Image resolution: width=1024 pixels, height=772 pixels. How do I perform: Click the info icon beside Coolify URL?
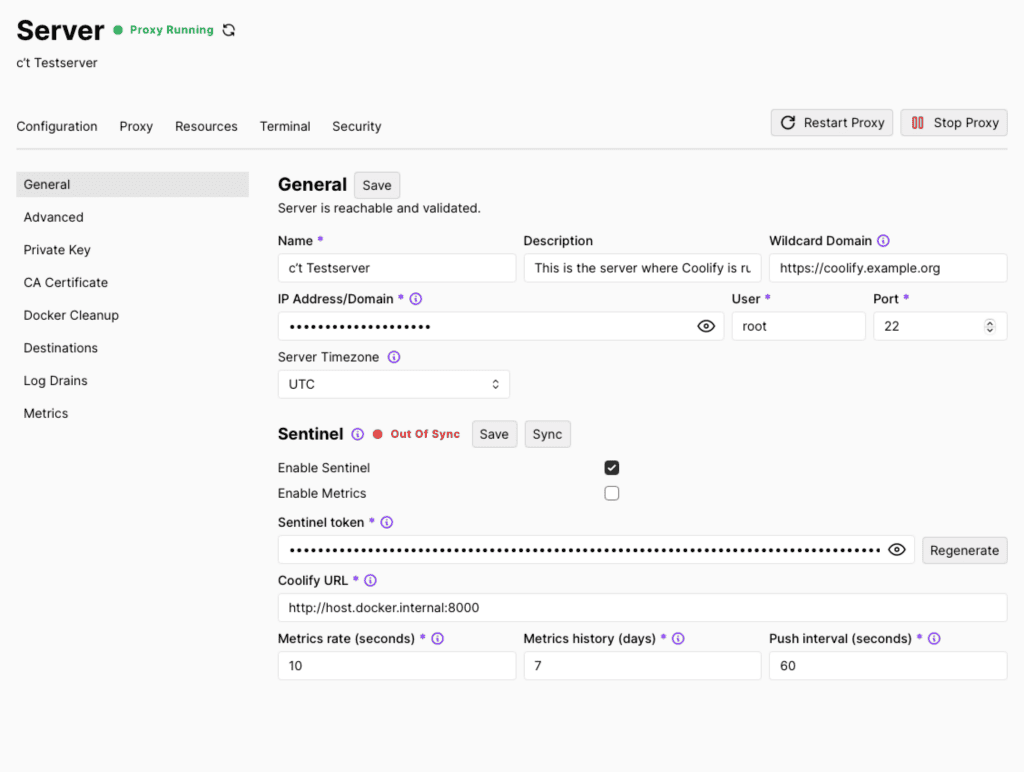coord(369,580)
